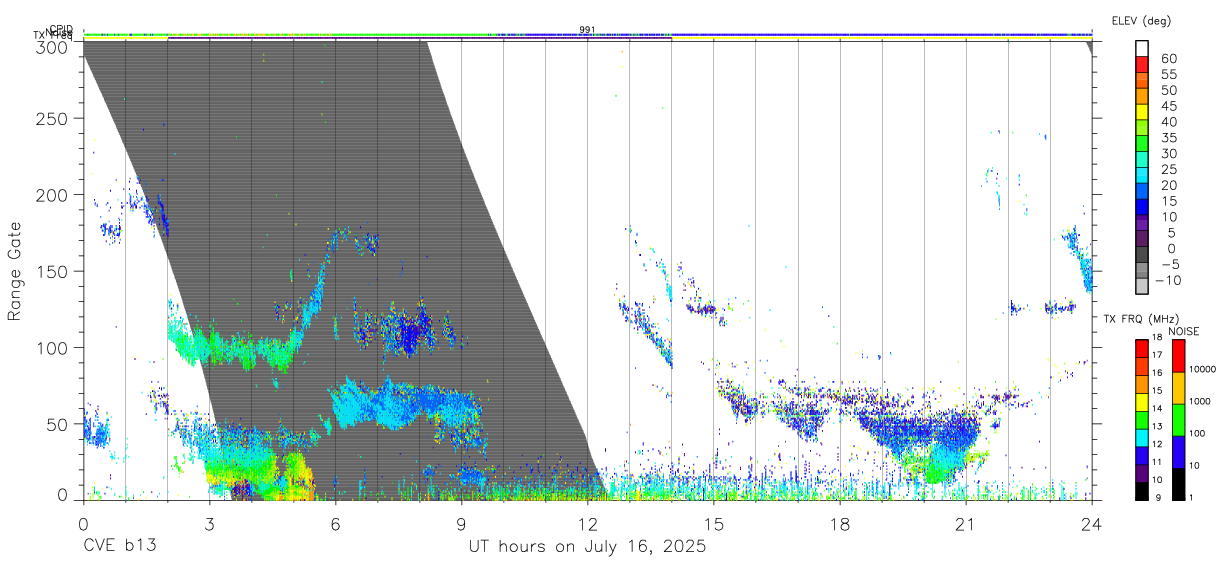1228x567 pixels.
Task: Click the y-axis tick label '150'
Action: (x=54, y=272)
